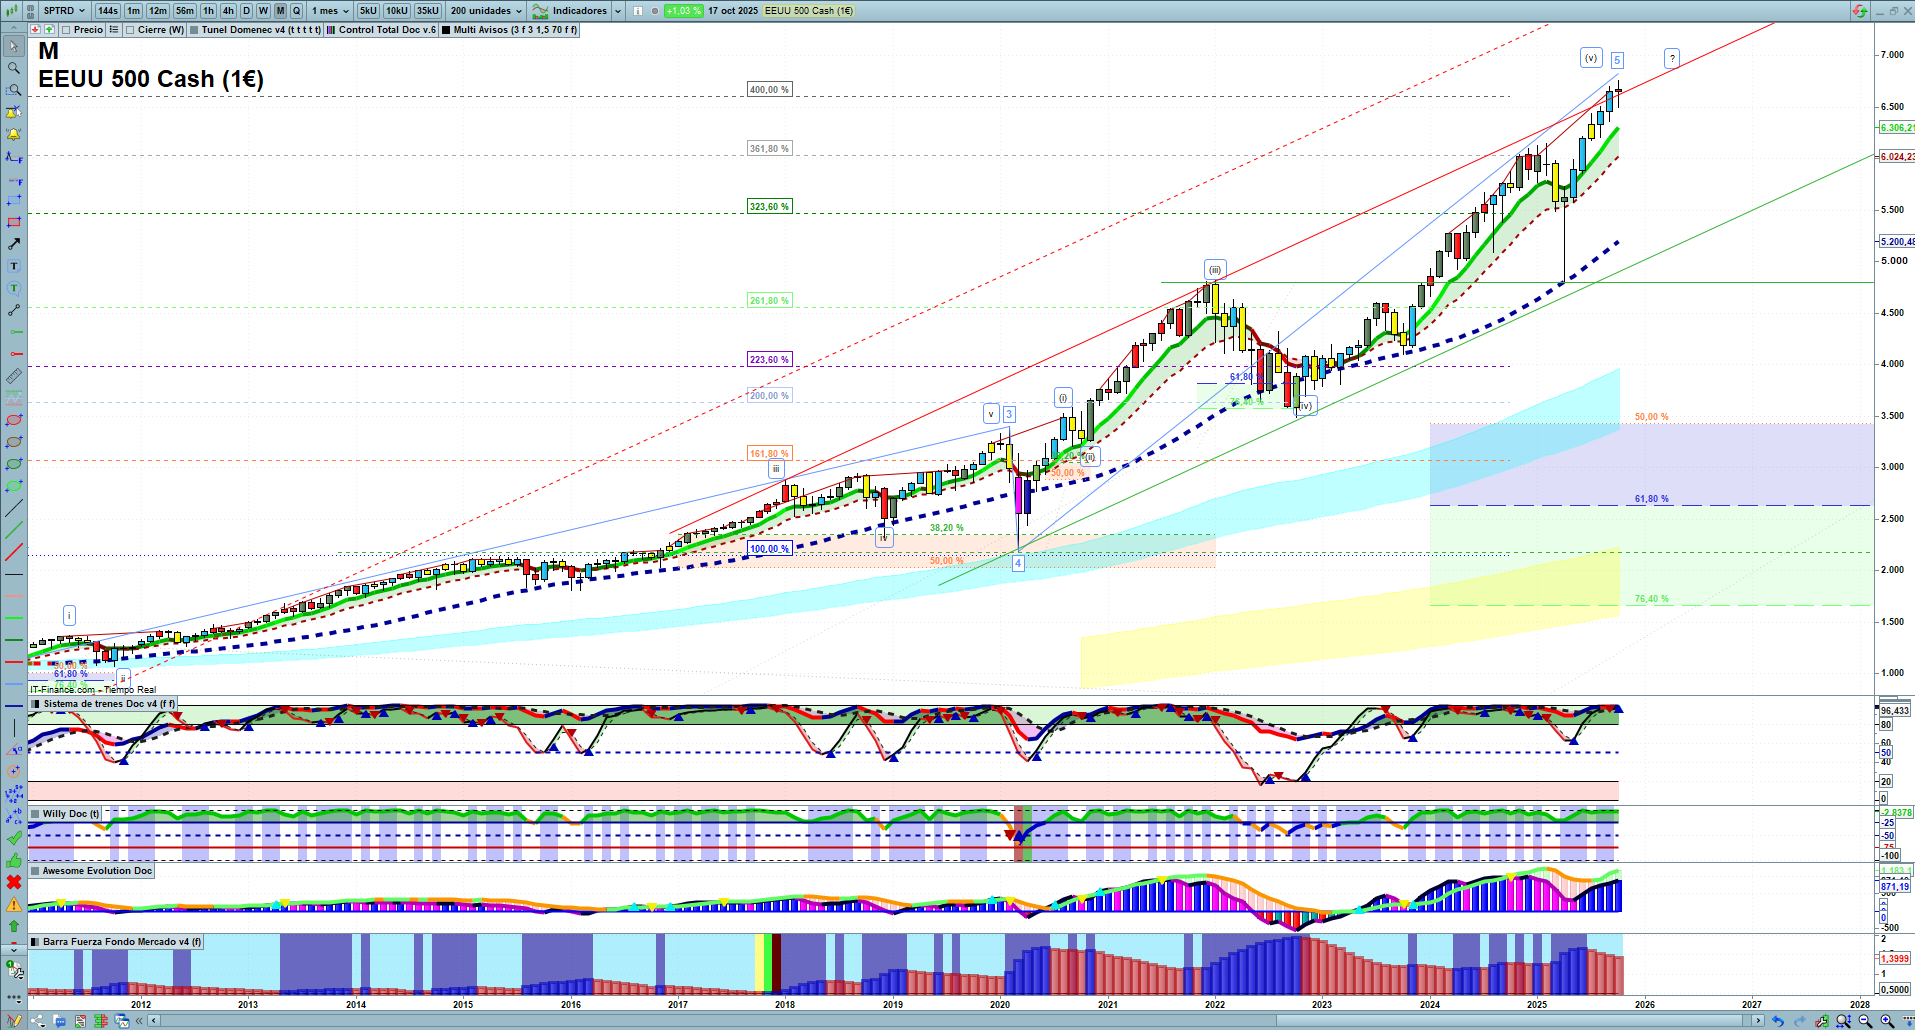The height and width of the screenshot is (1030, 1915).
Task: Toggle the Precio checkbox
Action: pos(66,30)
